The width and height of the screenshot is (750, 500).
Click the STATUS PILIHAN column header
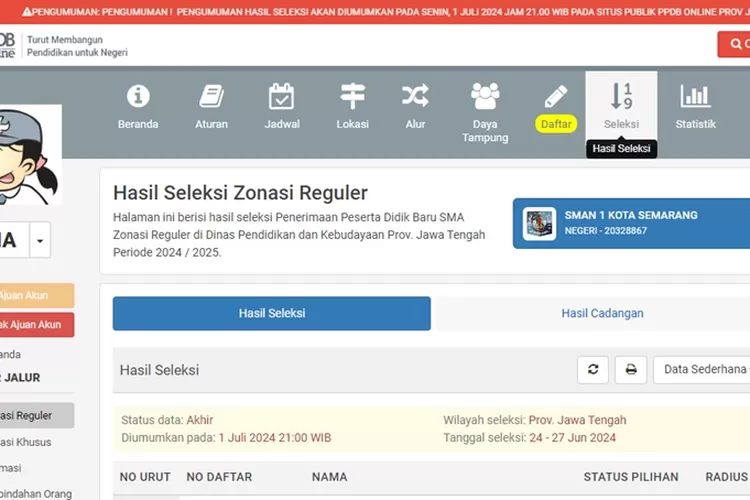point(631,477)
